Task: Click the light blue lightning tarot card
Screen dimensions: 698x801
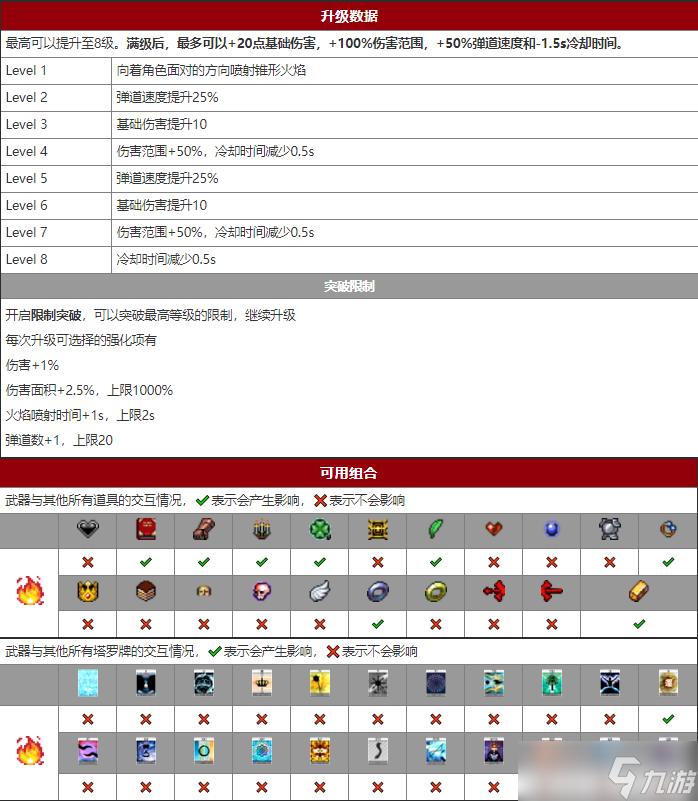Action: [x=436, y=751]
